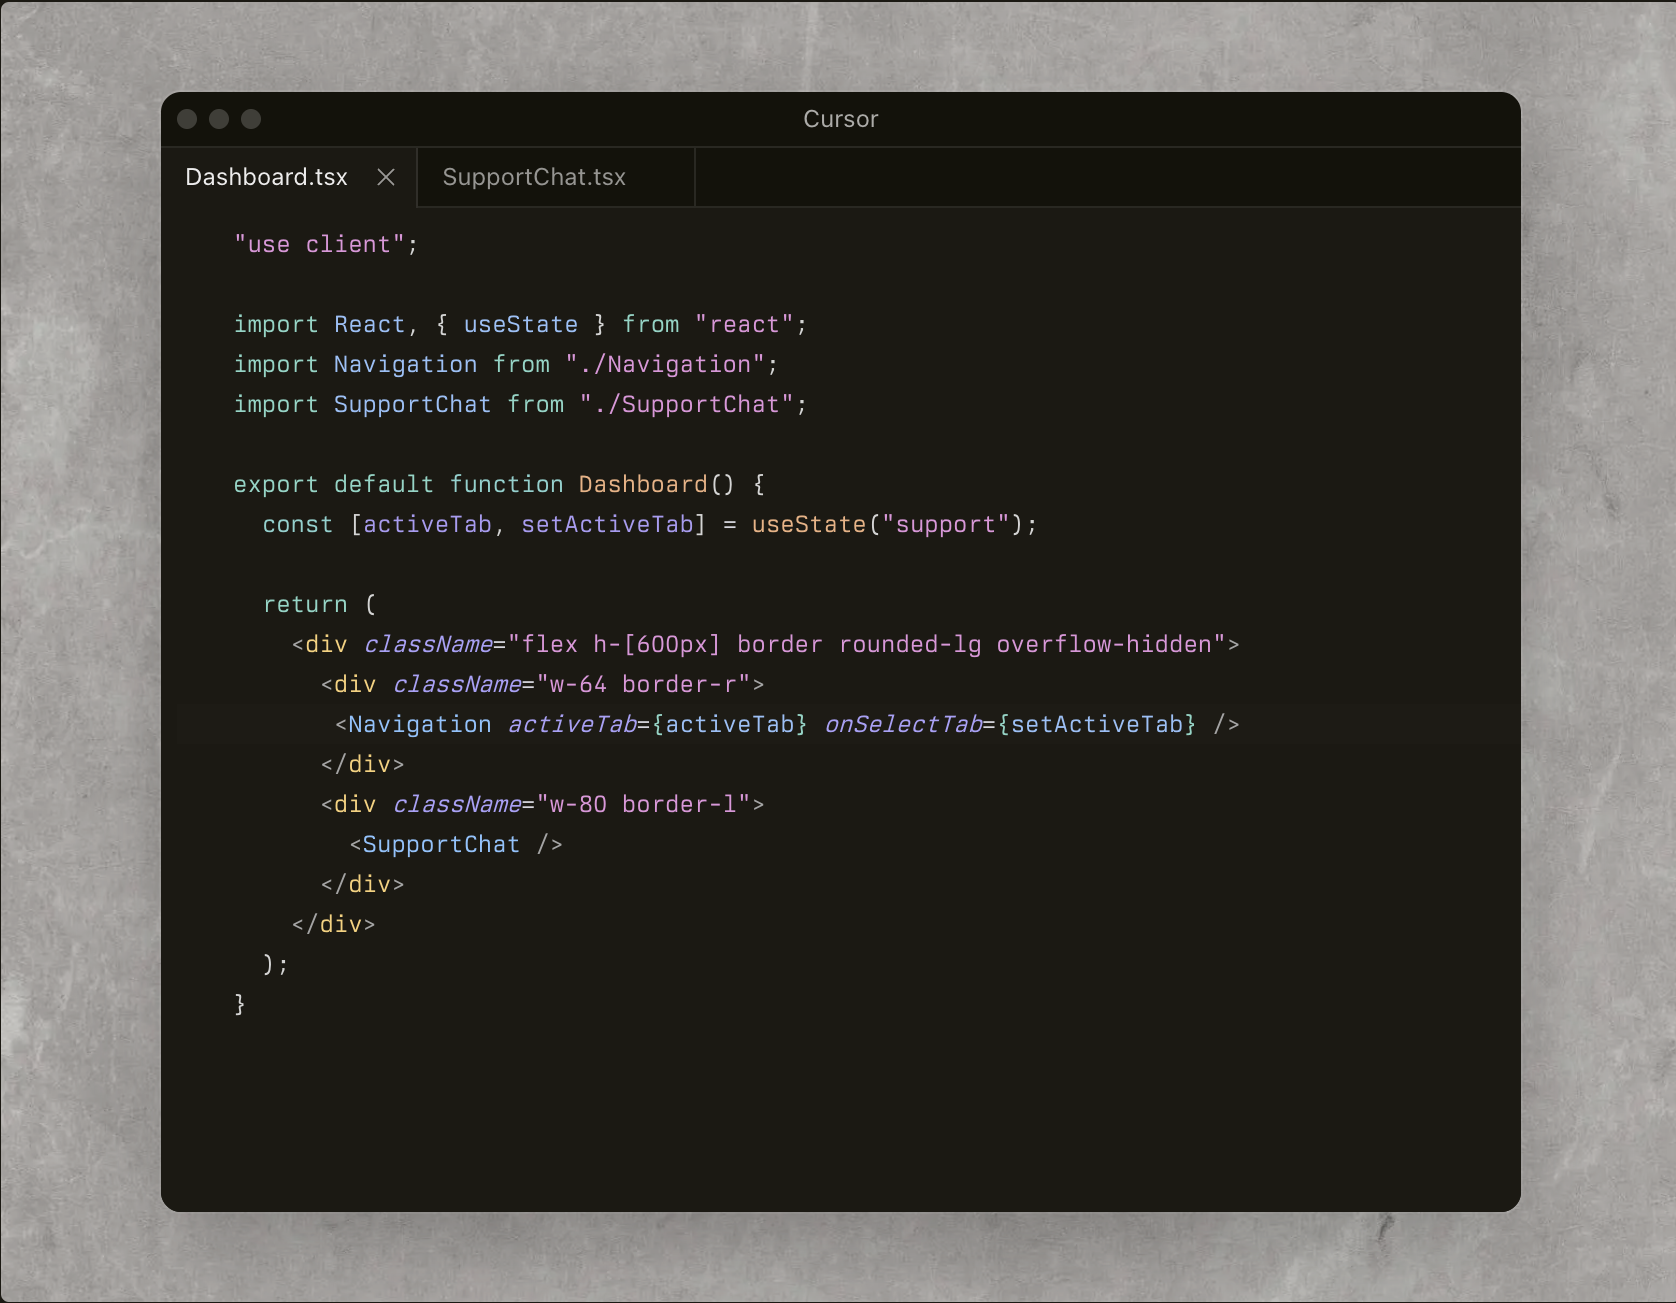Viewport: 1676px width, 1303px height.
Task: Click the SupportChat JSX element tag
Action: pyautogui.click(x=440, y=845)
